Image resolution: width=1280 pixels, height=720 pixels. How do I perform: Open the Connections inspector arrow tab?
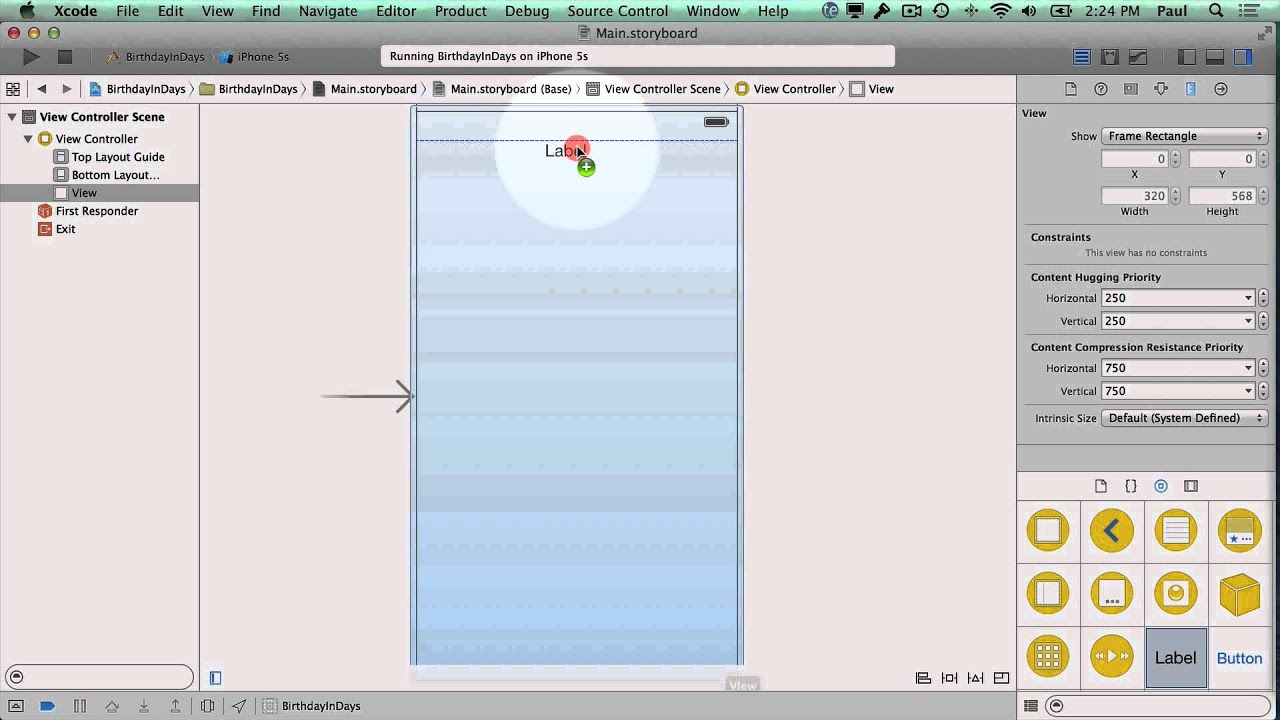tap(1221, 89)
